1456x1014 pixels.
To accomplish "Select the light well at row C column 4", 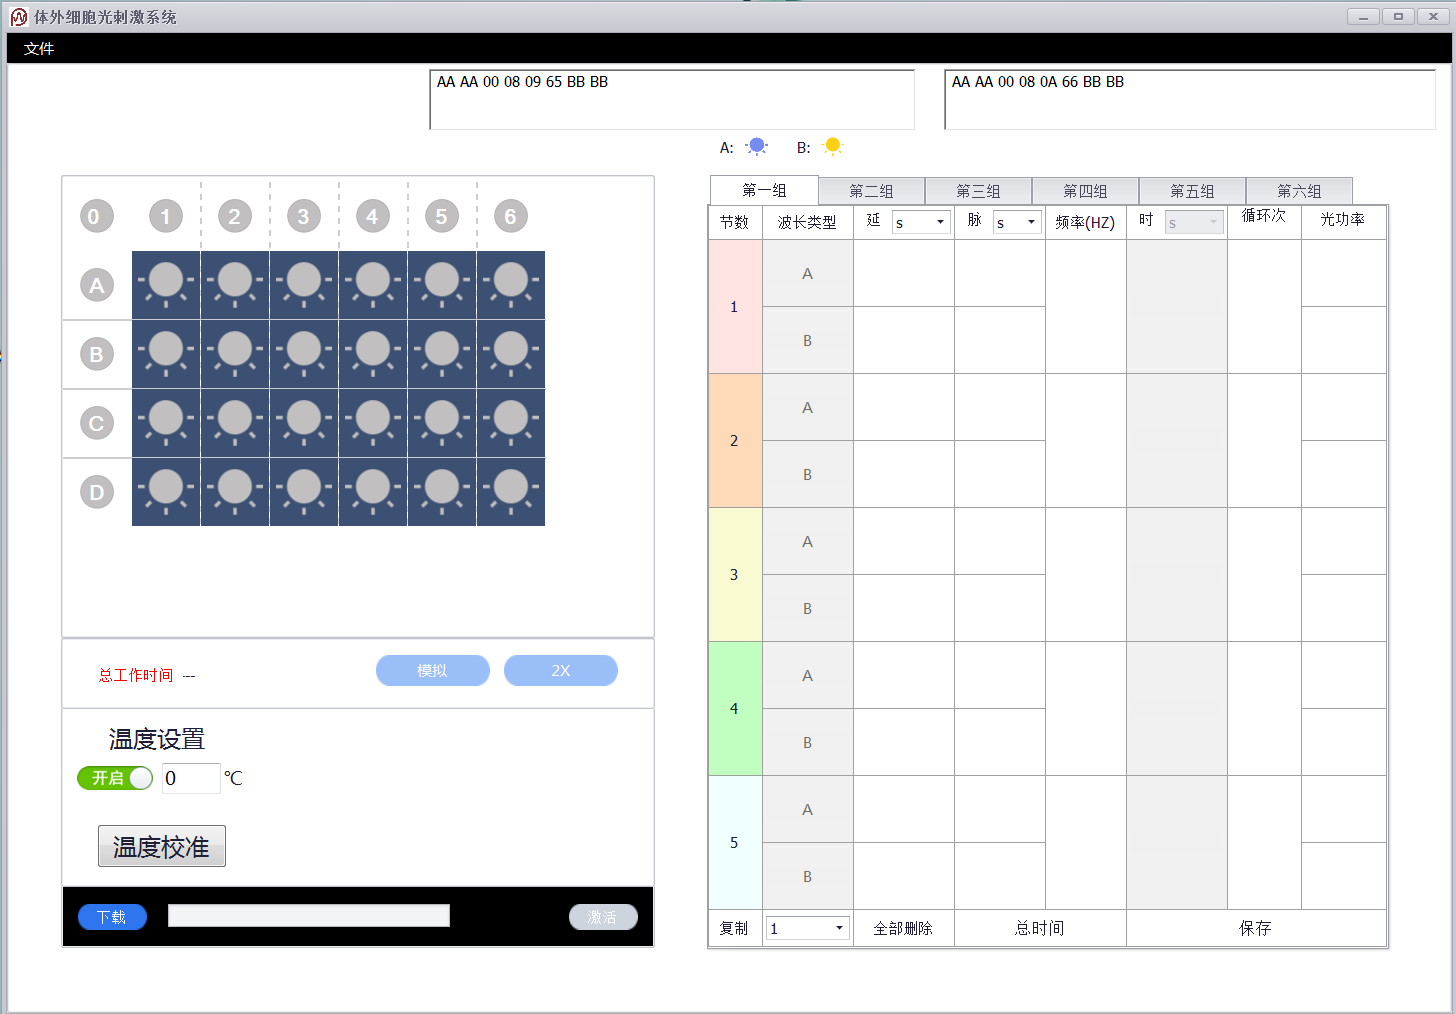I will click(x=373, y=423).
